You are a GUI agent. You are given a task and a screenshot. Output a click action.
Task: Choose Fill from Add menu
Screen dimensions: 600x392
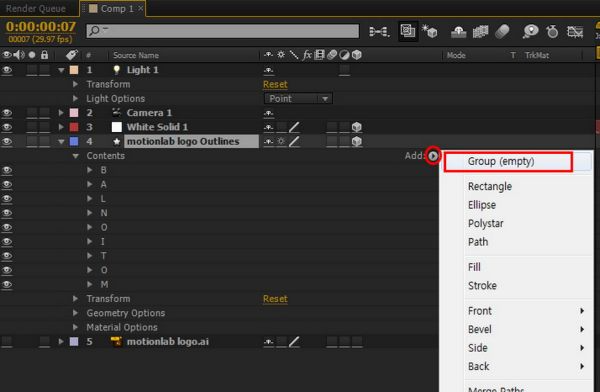click(x=474, y=267)
